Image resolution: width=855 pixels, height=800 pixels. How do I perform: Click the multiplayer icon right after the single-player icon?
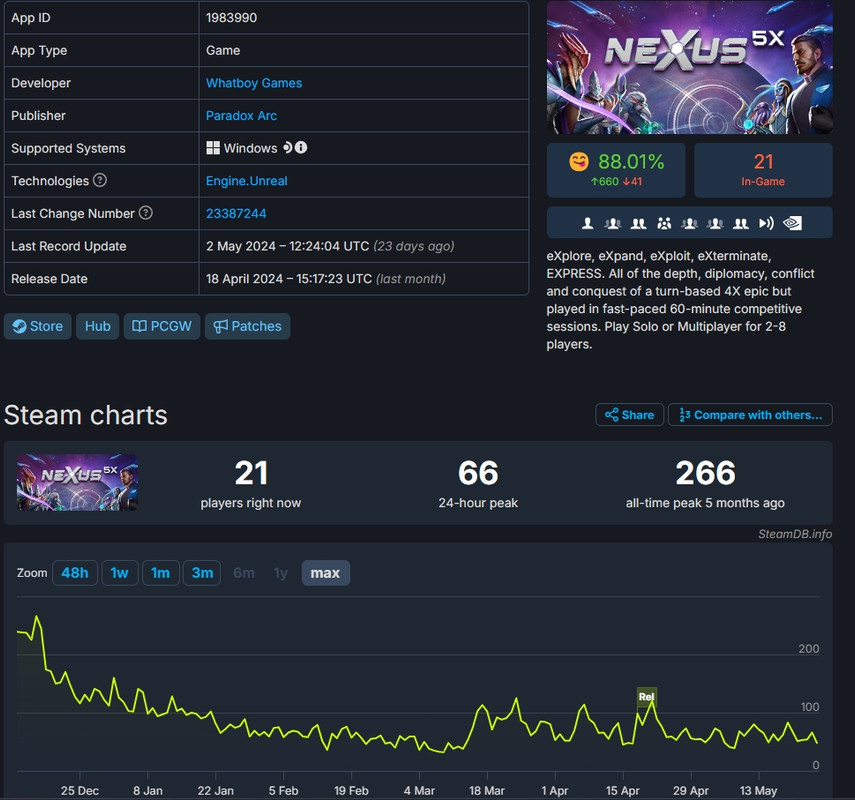coord(613,223)
